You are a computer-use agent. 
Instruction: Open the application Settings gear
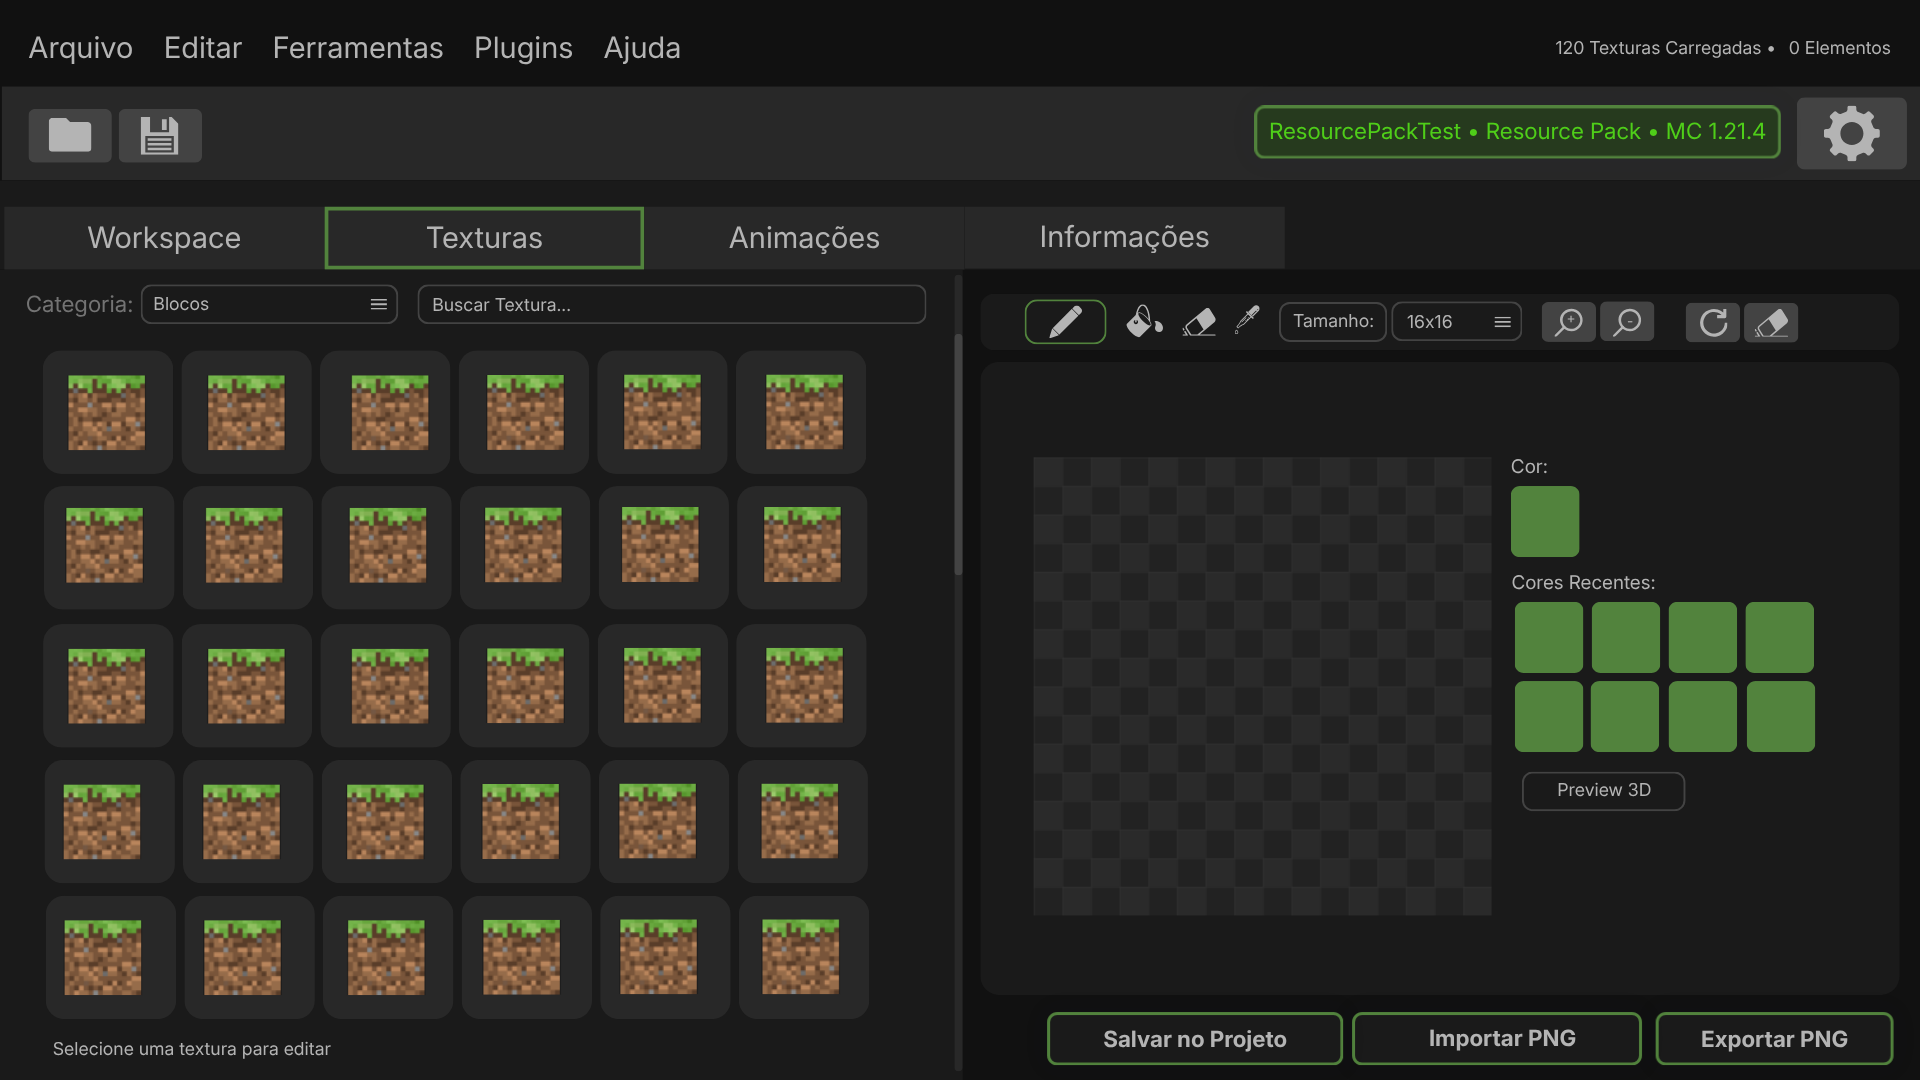point(1851,133)
